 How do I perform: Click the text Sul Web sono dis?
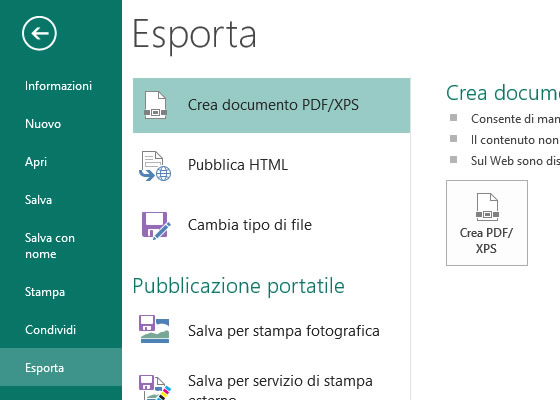pos(515,161)
